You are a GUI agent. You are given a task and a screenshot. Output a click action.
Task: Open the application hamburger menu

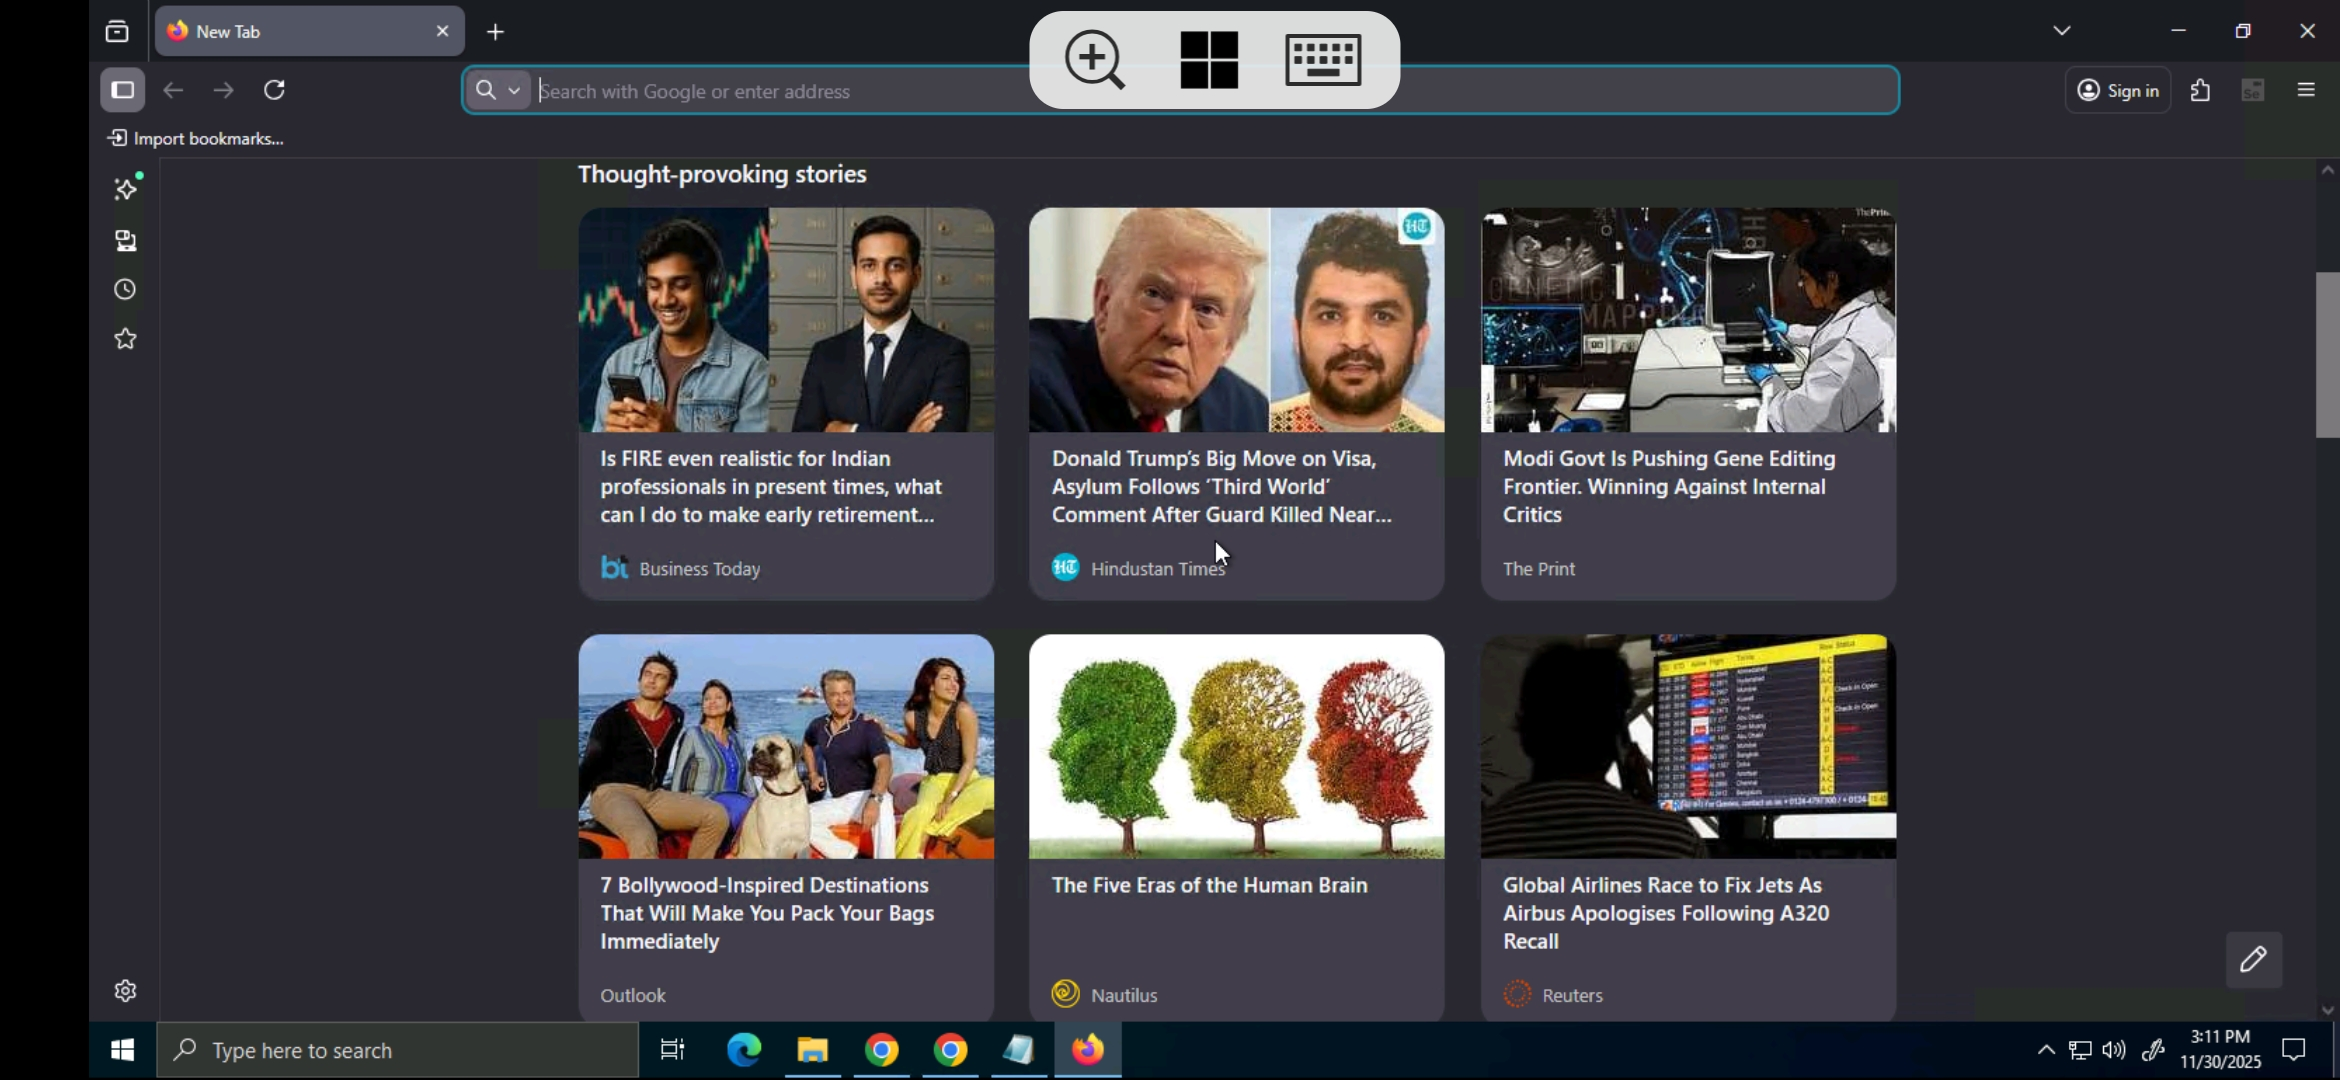pos(2306,91)
